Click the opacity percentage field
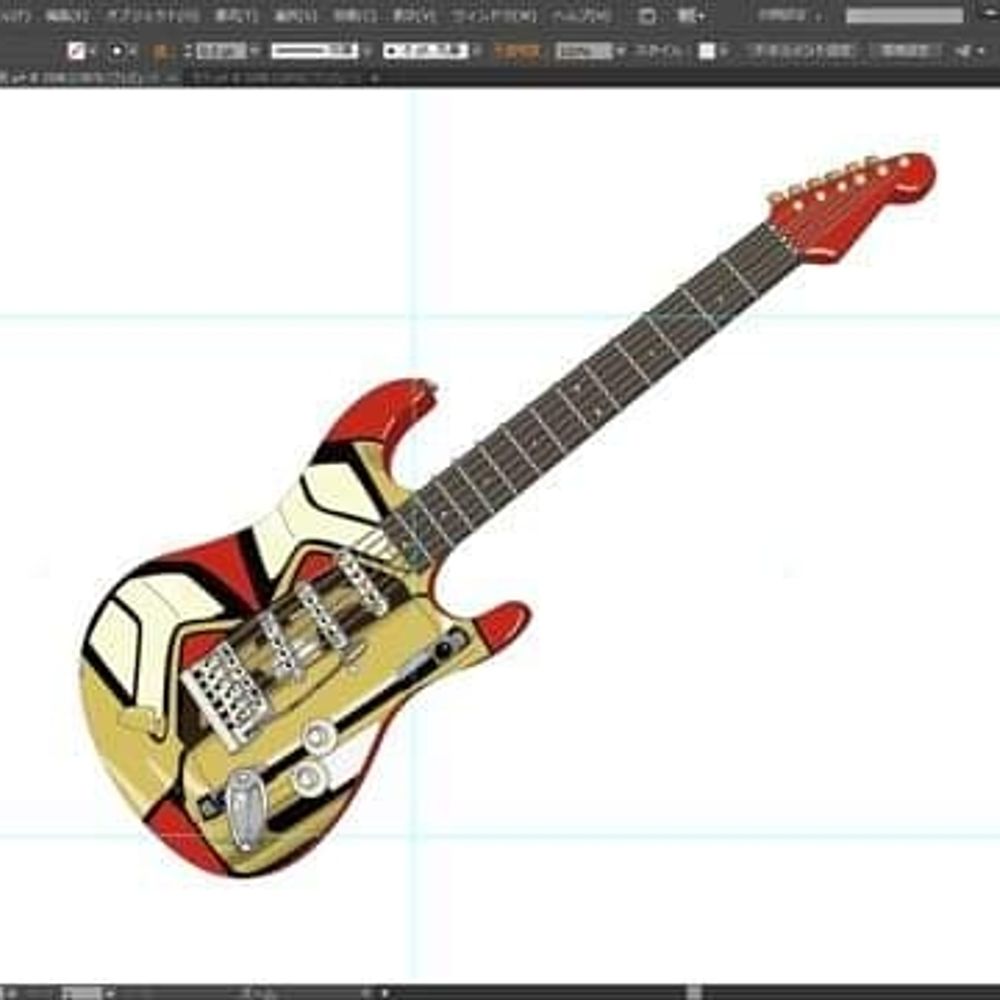The image size is (1000, 1000). [x=584, y=51]
